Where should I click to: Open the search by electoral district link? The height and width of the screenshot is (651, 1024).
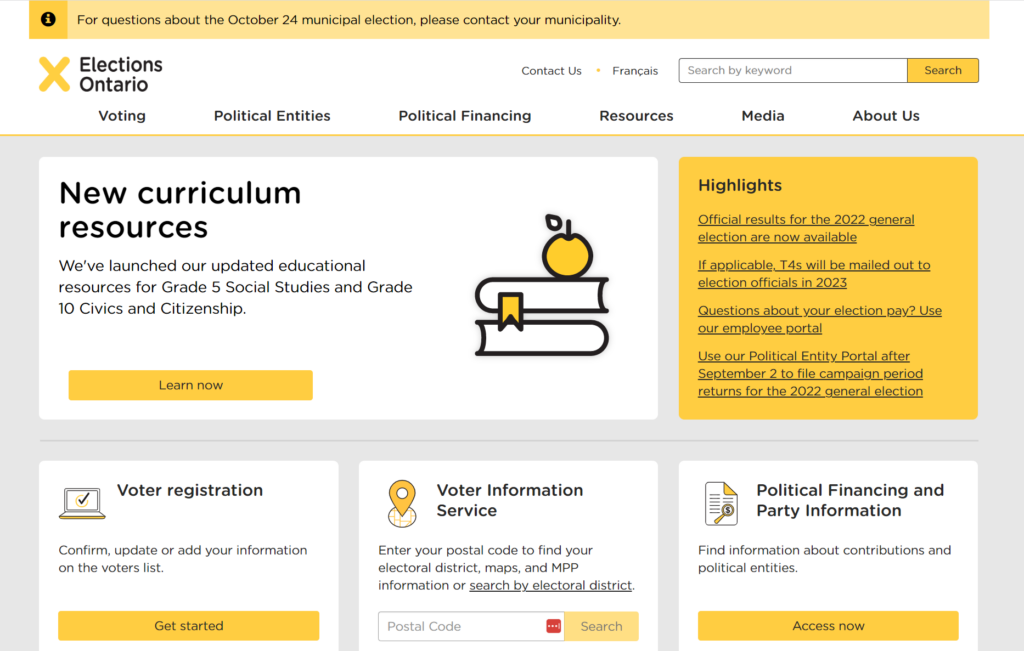[x=551, y=585]
